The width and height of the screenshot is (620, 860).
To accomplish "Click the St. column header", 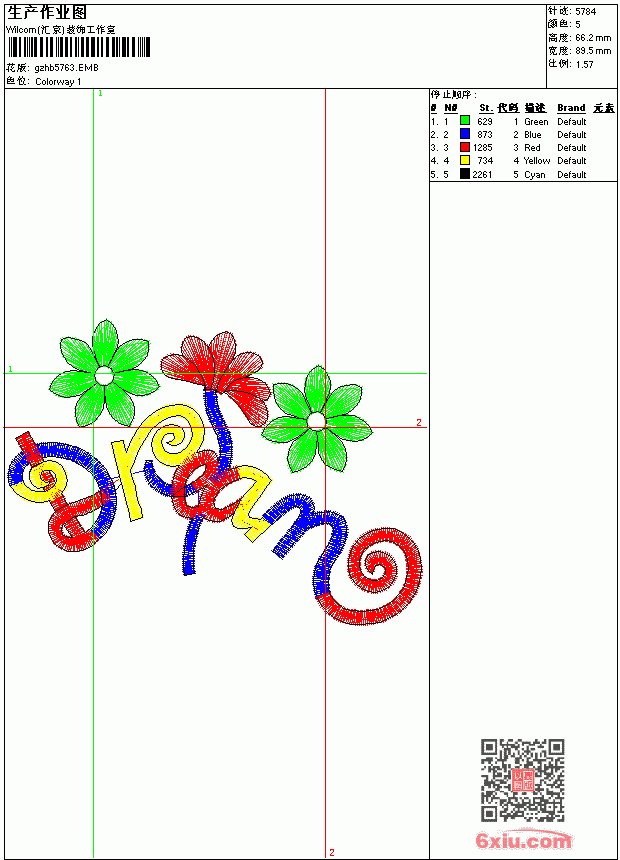I will (x=486, y=108).
